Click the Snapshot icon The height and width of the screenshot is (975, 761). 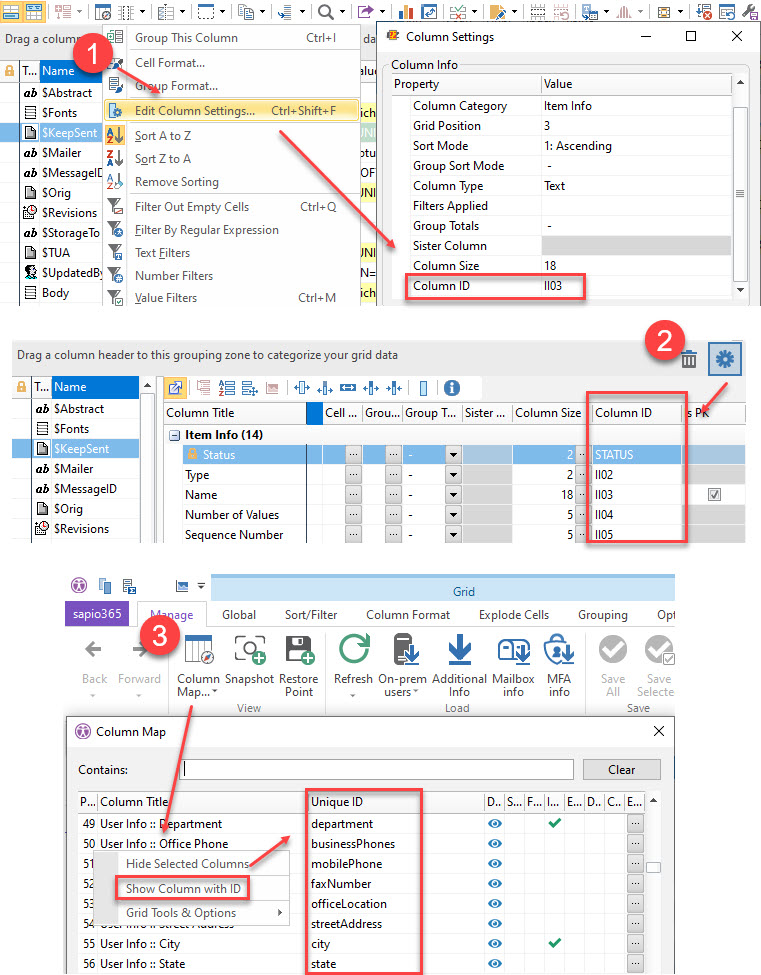[x=249, y=653]
